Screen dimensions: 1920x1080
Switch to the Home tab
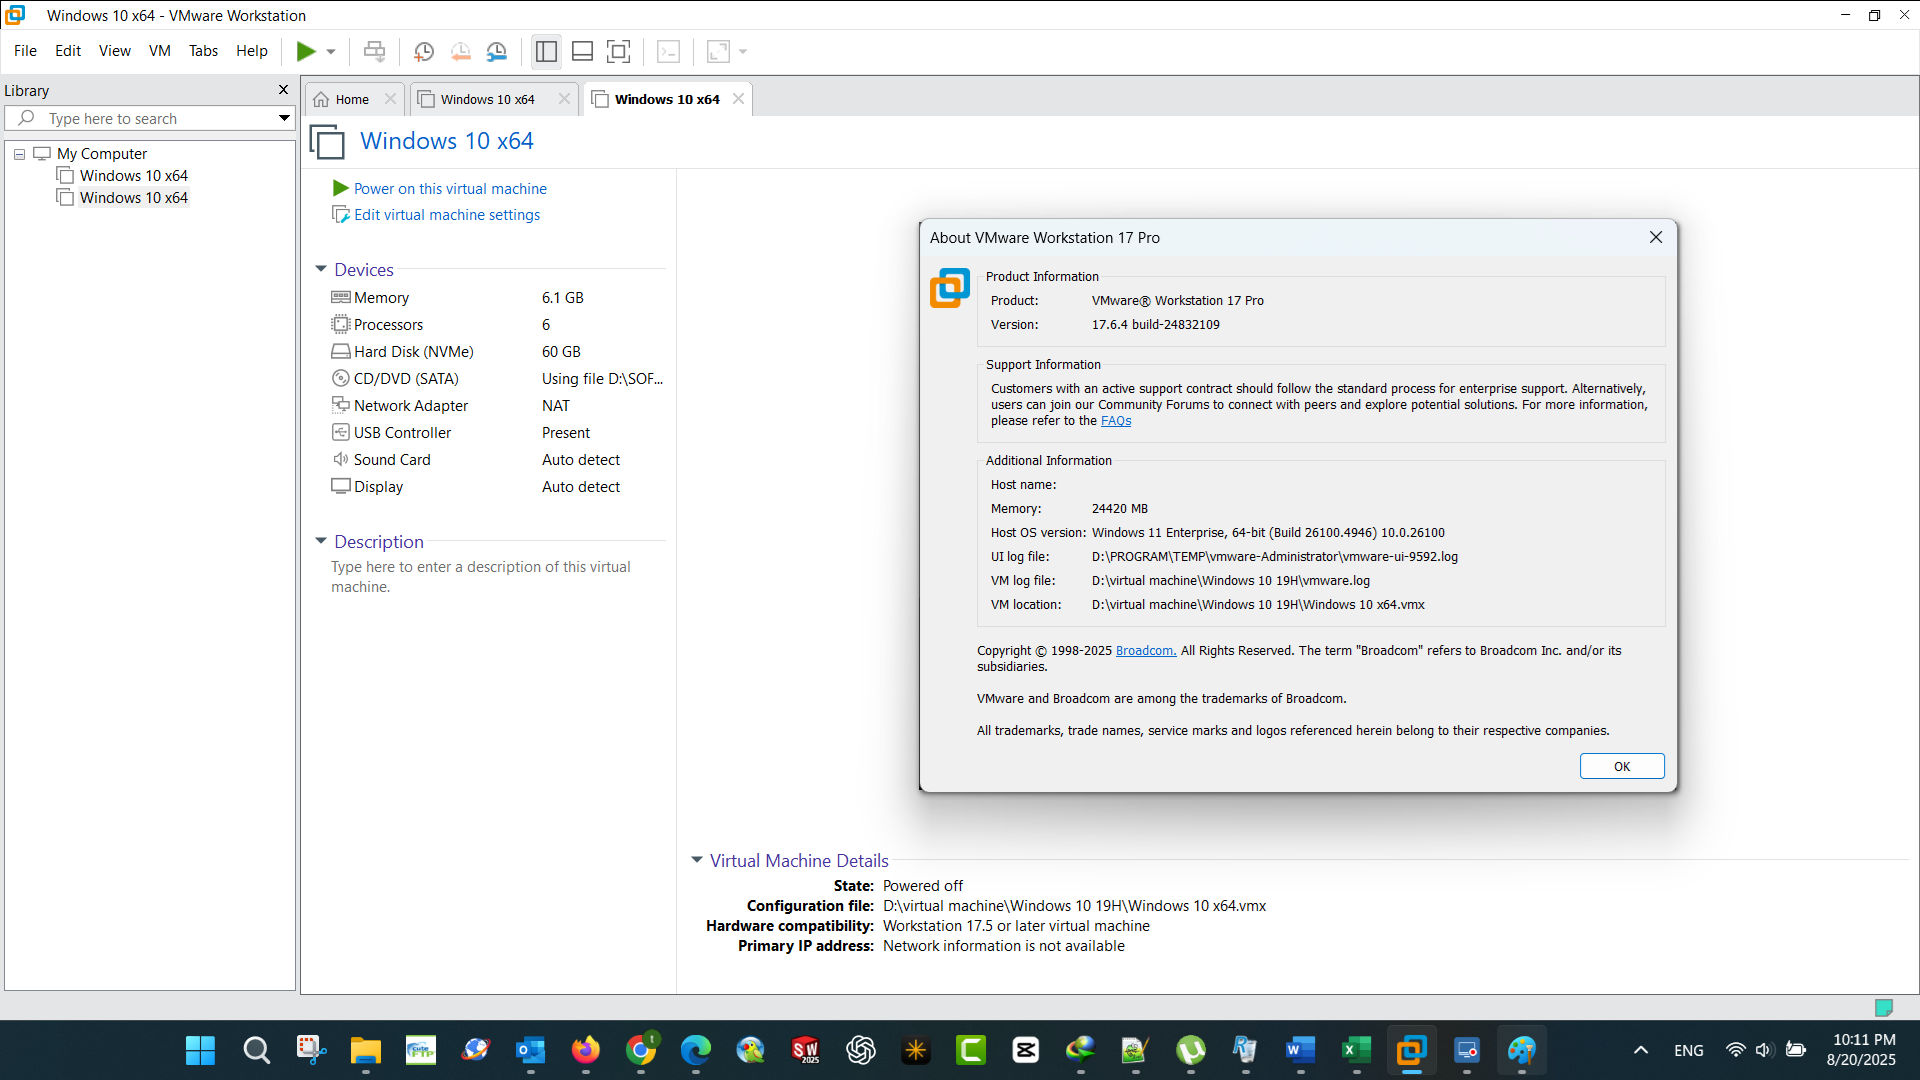coord(352,99)
